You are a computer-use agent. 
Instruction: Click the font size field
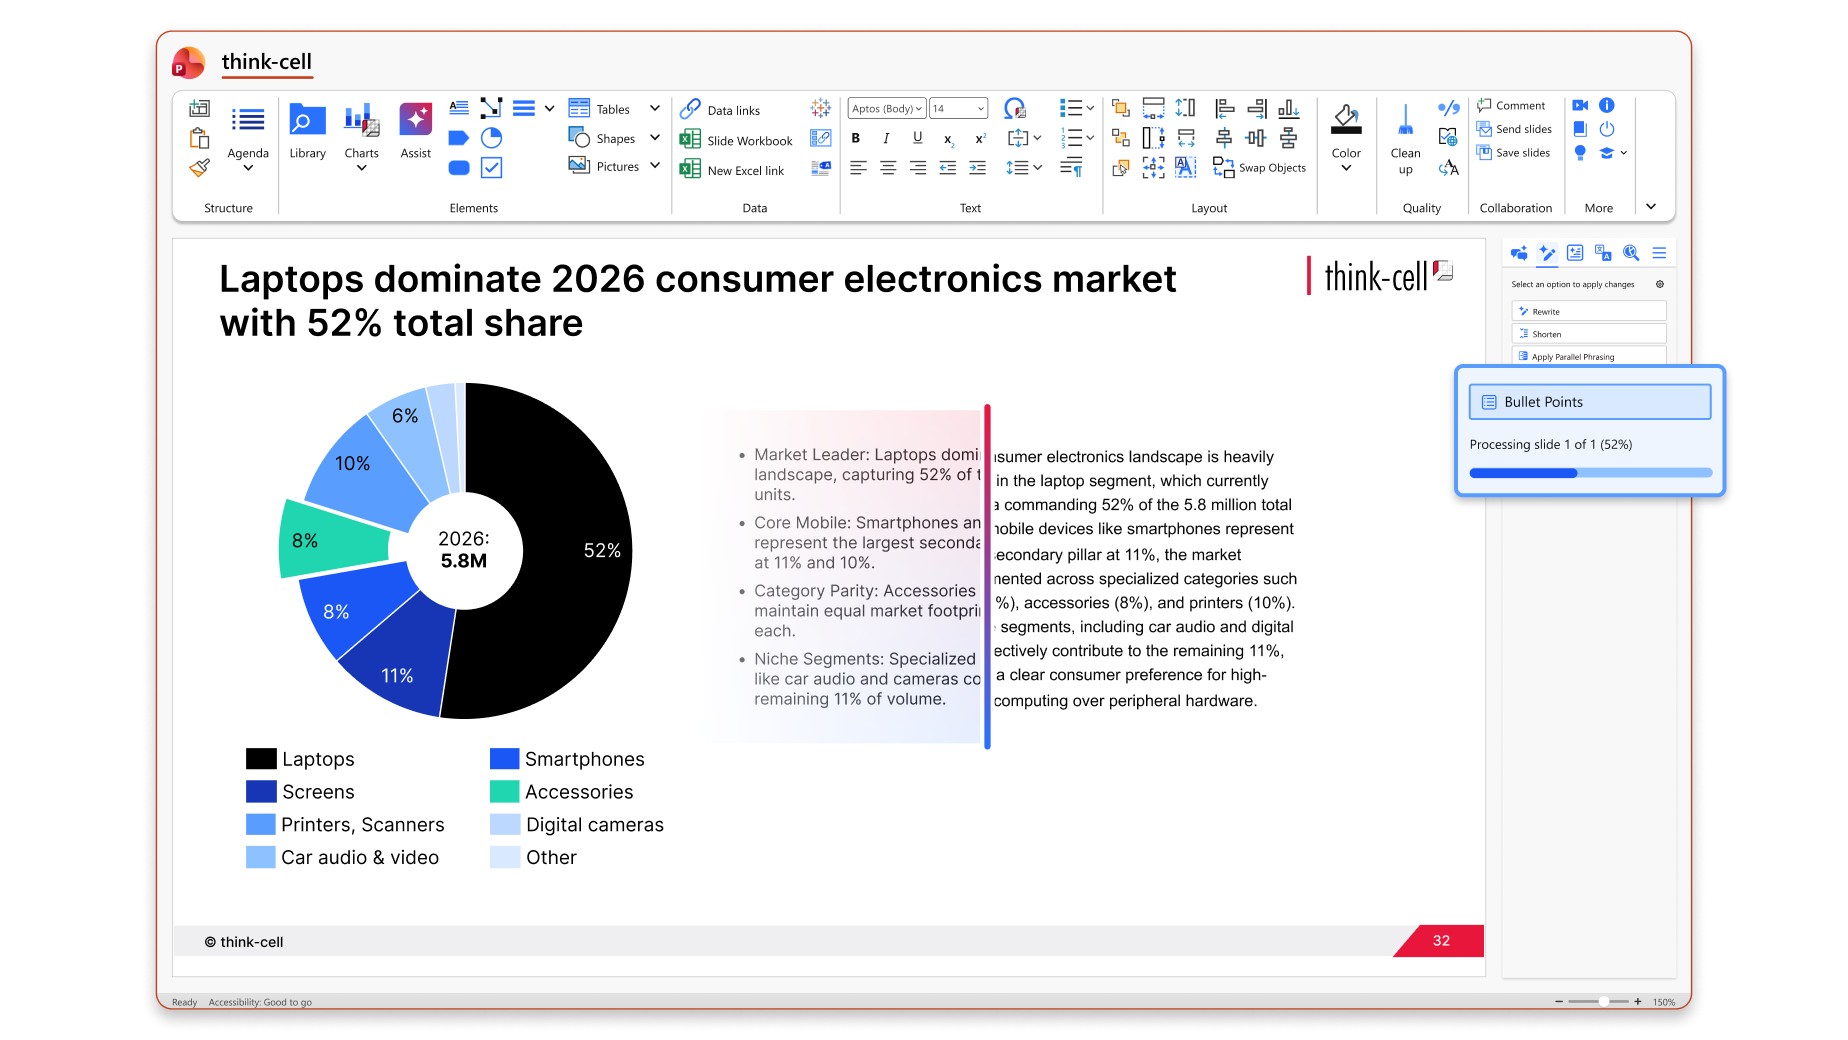[958, 108]
